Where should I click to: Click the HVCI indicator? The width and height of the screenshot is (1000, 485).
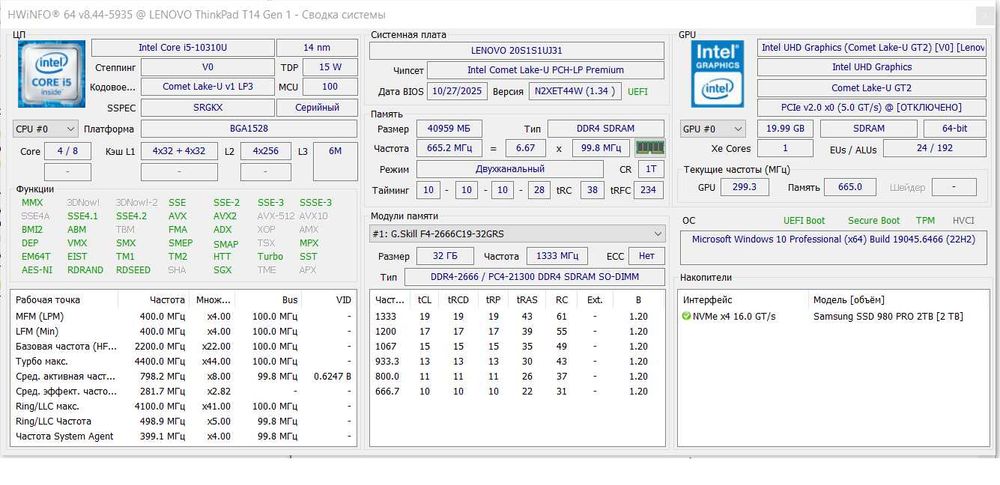point(964,221)
